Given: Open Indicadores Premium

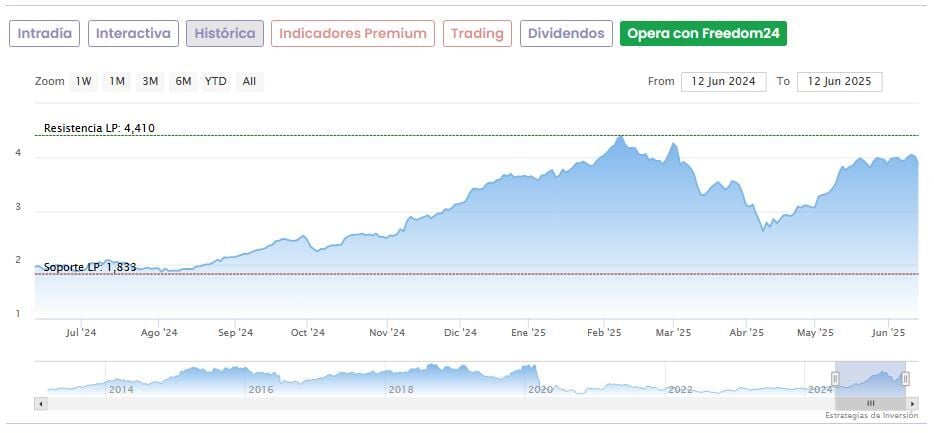Looking at the screenshot, I should pos(353,33).
